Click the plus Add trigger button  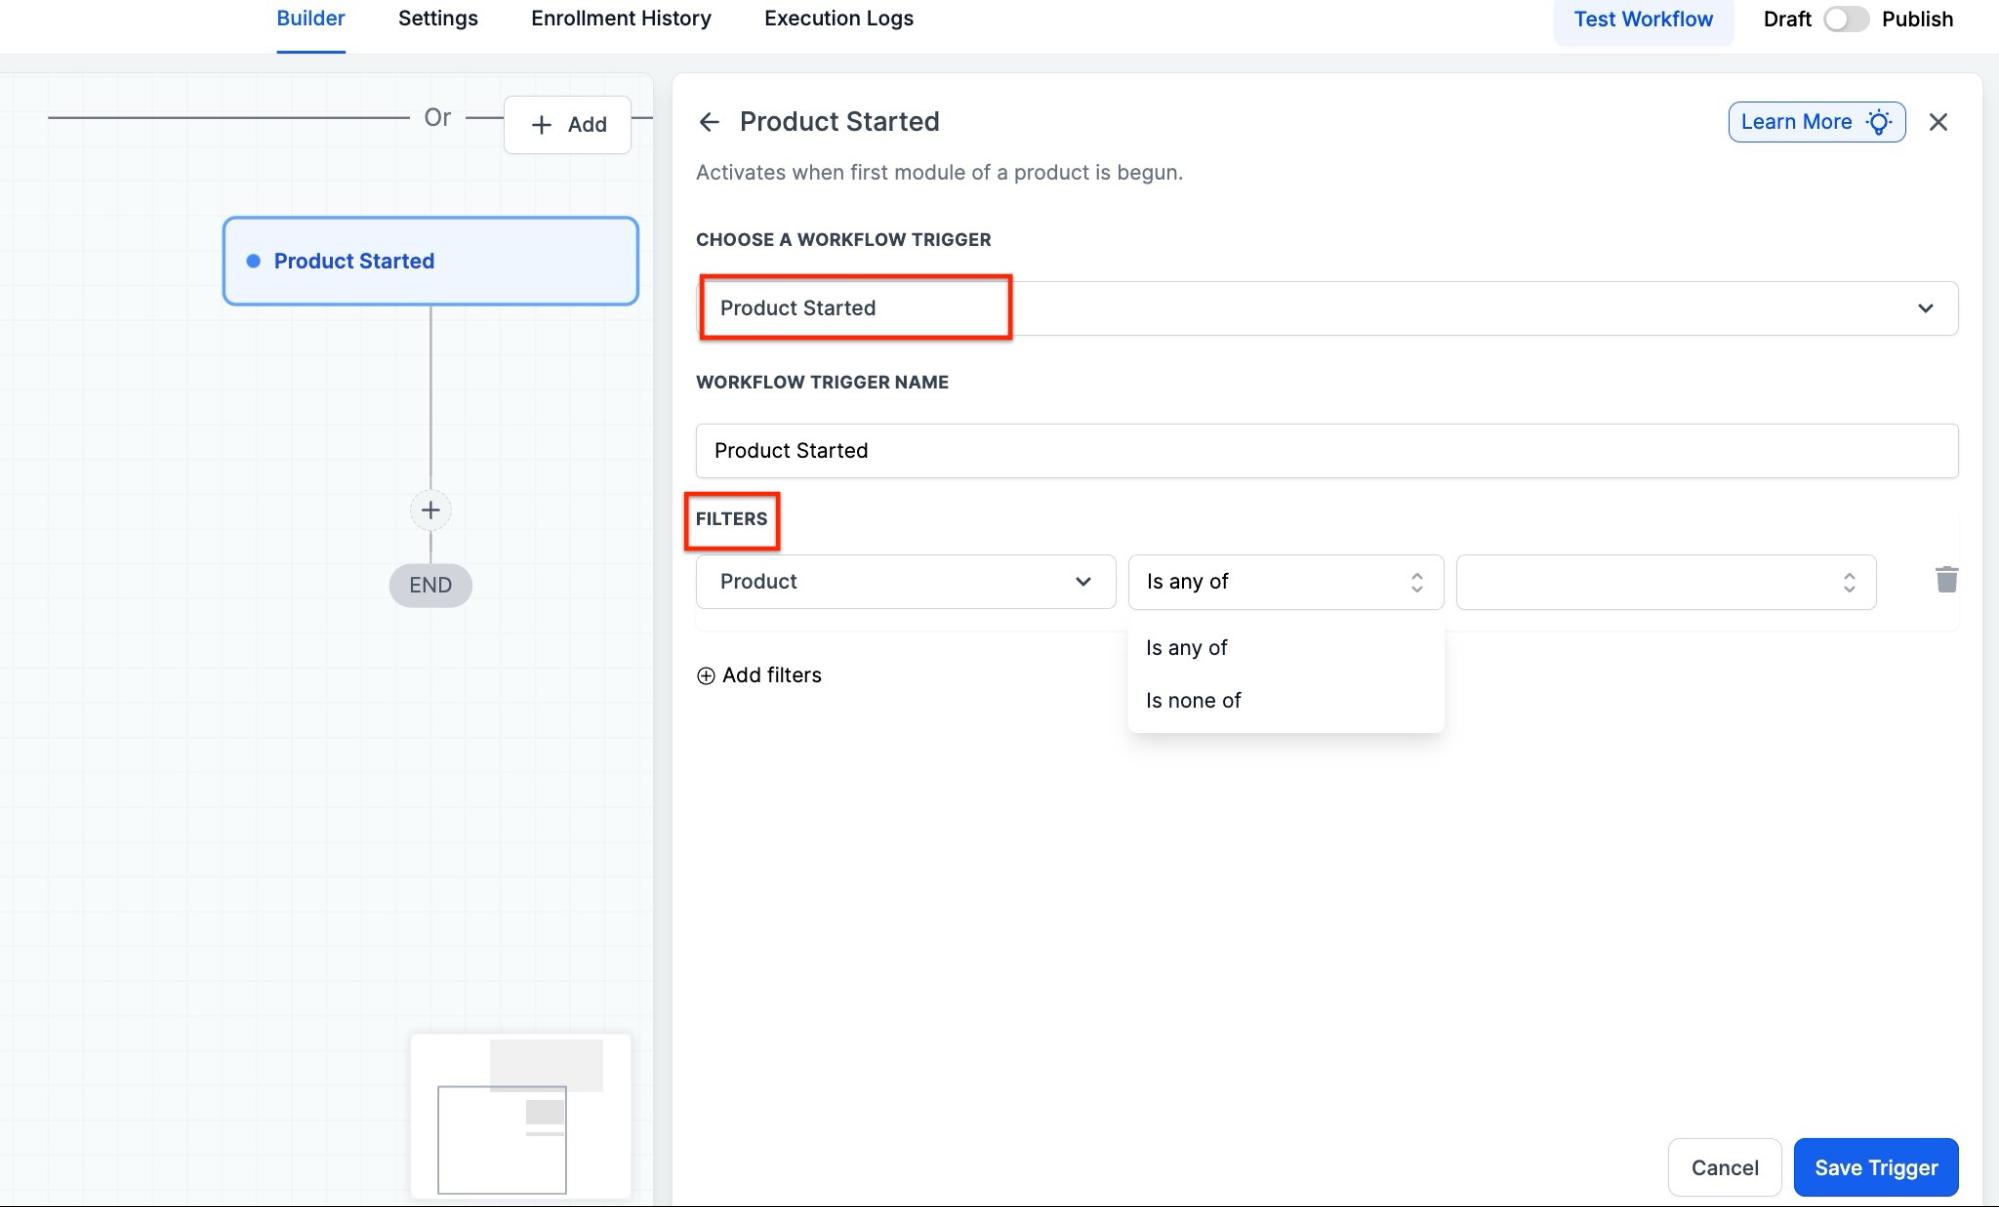tap(567, 125)
